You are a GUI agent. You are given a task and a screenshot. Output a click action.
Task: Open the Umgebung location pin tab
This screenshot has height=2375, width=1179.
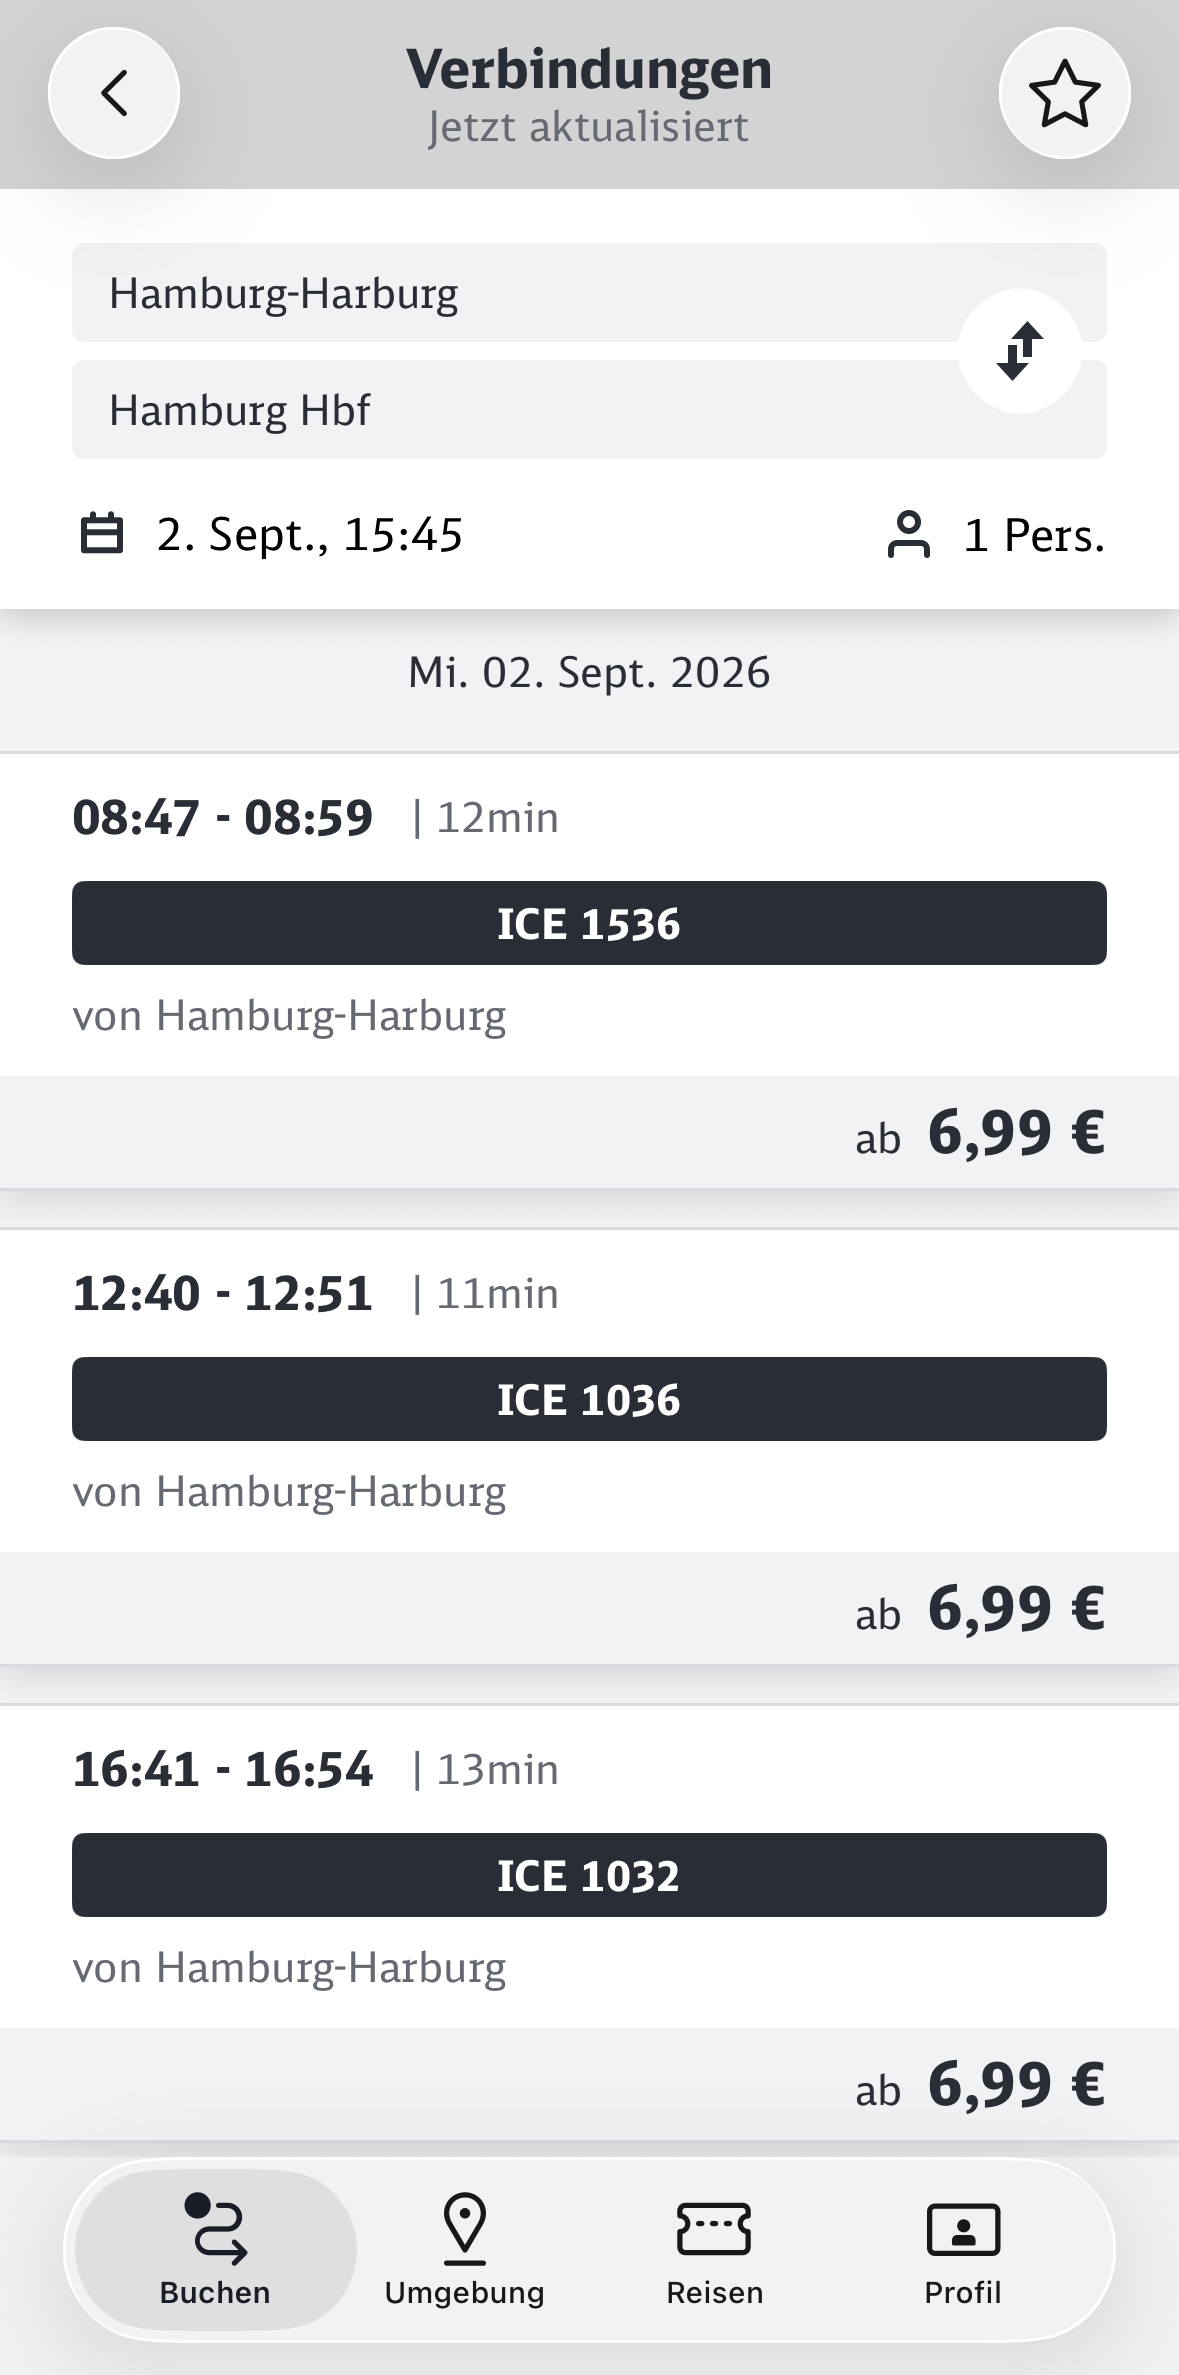pos(465,2250)
